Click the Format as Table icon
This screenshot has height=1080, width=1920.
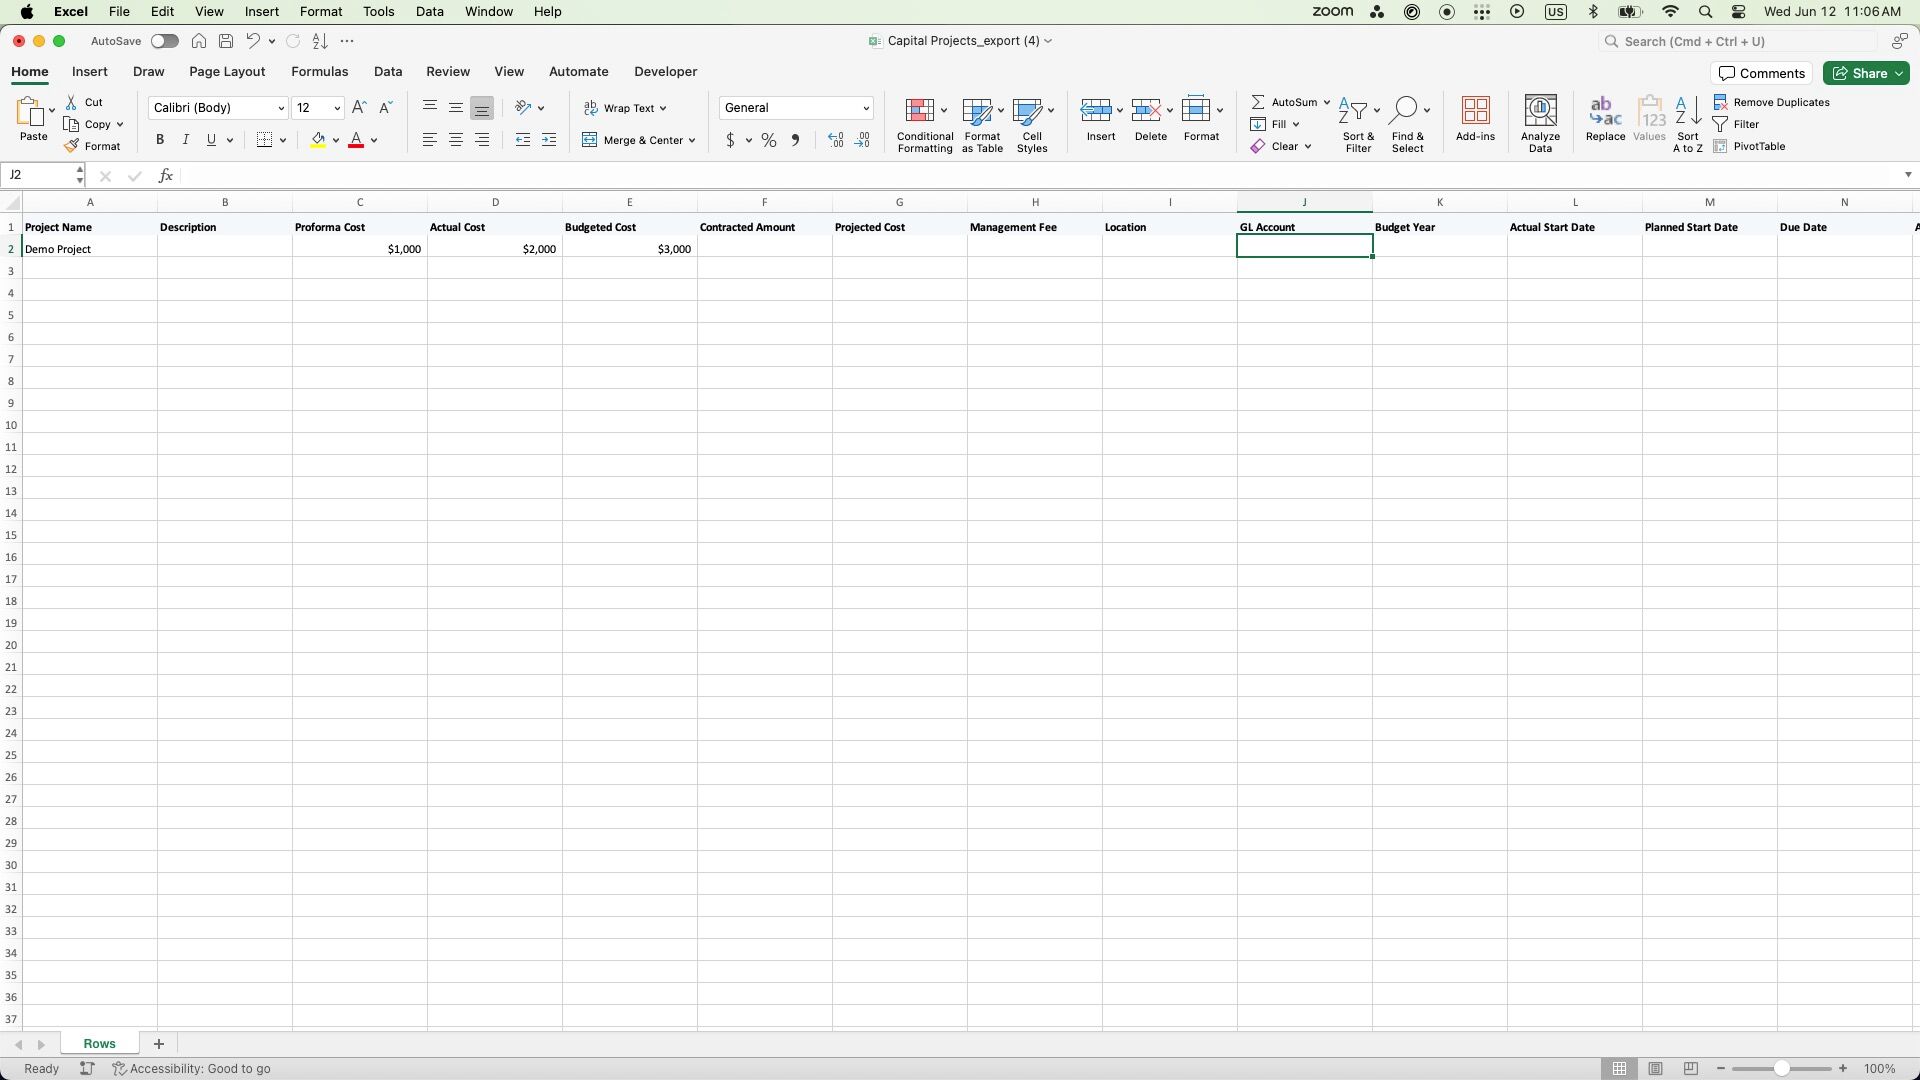coord(977,110)
